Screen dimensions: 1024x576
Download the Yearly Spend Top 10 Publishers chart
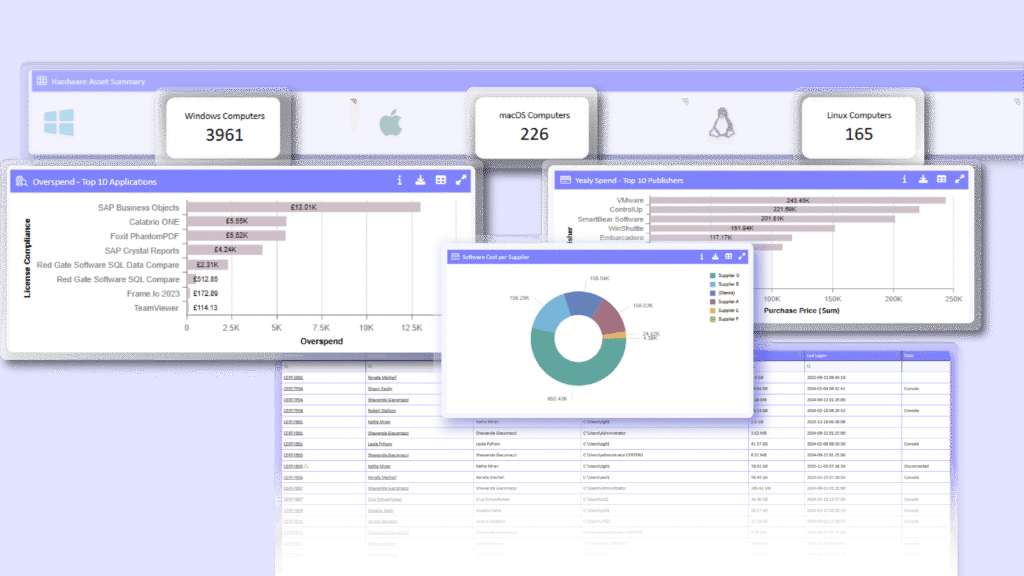(923, 179)
